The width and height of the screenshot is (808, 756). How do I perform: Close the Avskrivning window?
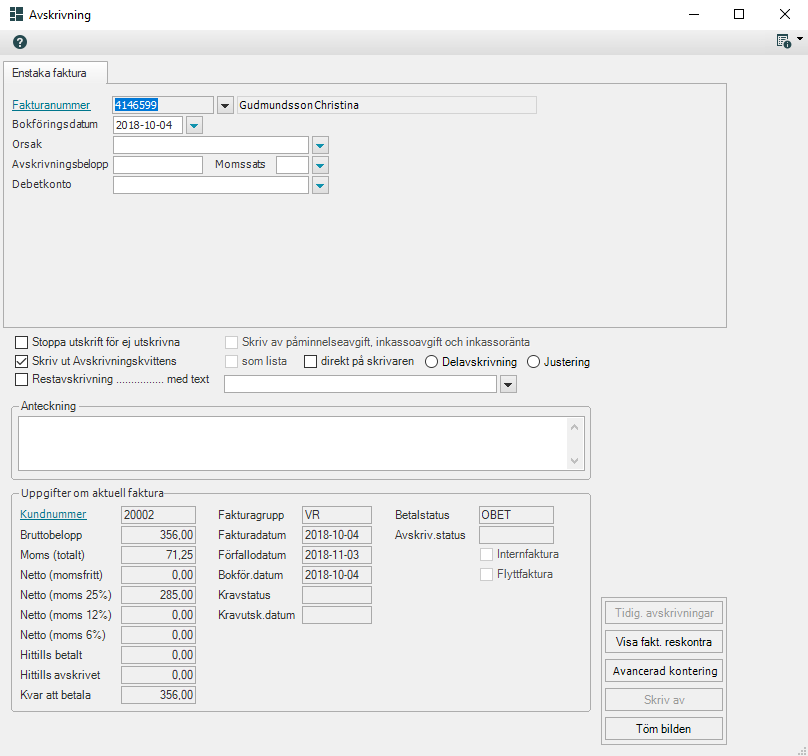click(785, 14)
